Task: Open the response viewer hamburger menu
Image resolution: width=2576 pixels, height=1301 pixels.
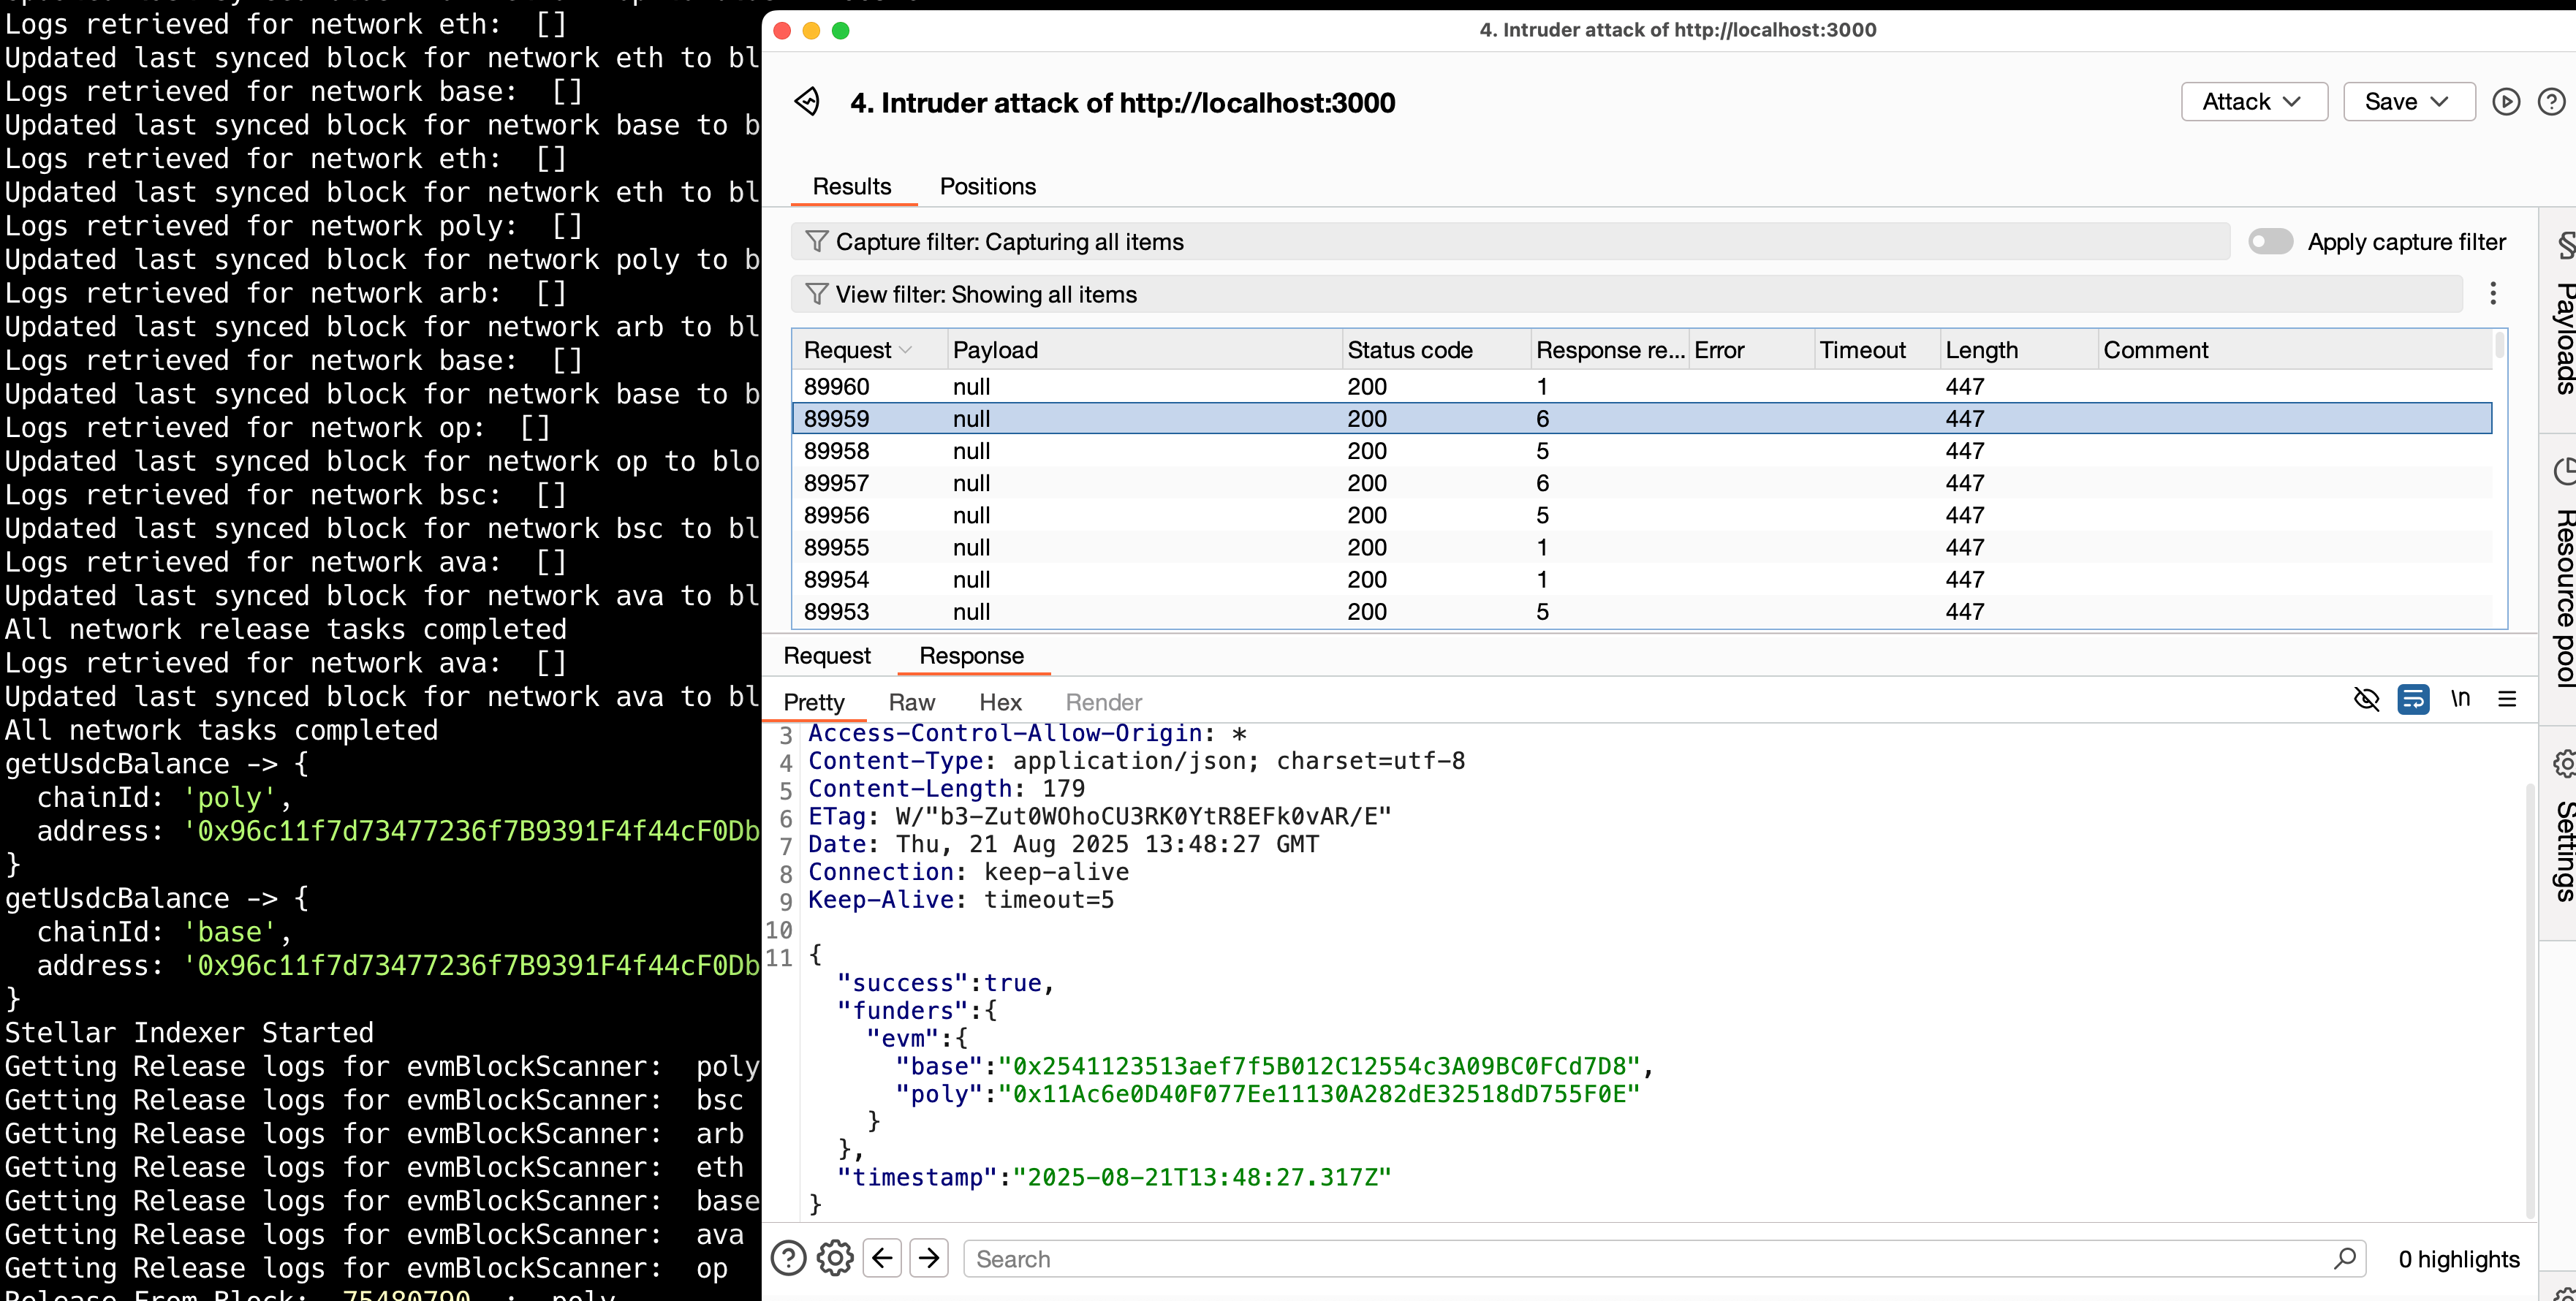Action: point(2507,699)
